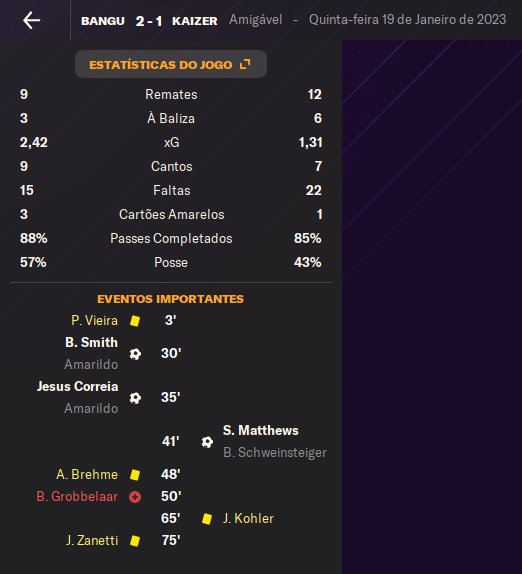The width and height of the screenshot is (522, 574).
Task: Click the goal ball icon at 35'
Action: (x=135, y=398)
